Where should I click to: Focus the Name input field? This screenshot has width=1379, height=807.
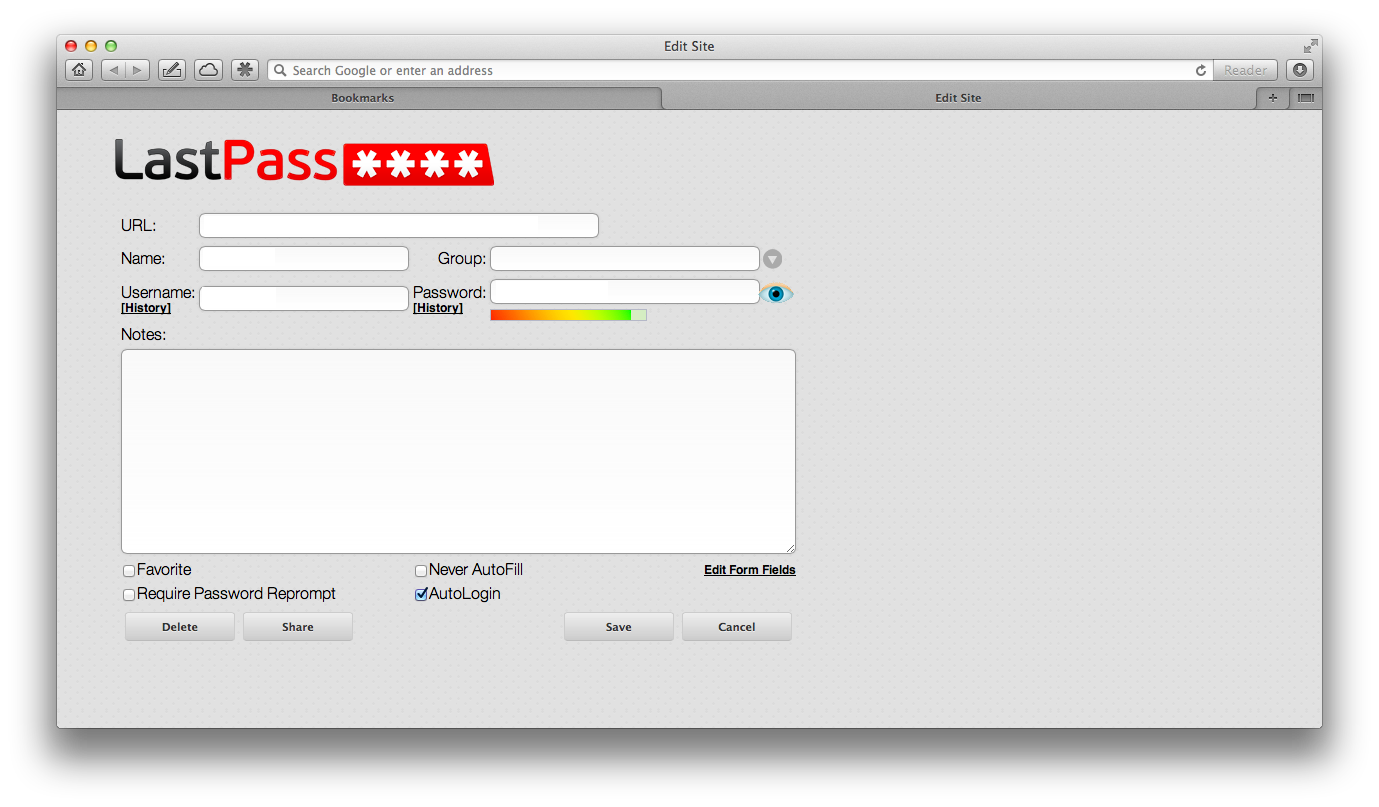(304, 259)
